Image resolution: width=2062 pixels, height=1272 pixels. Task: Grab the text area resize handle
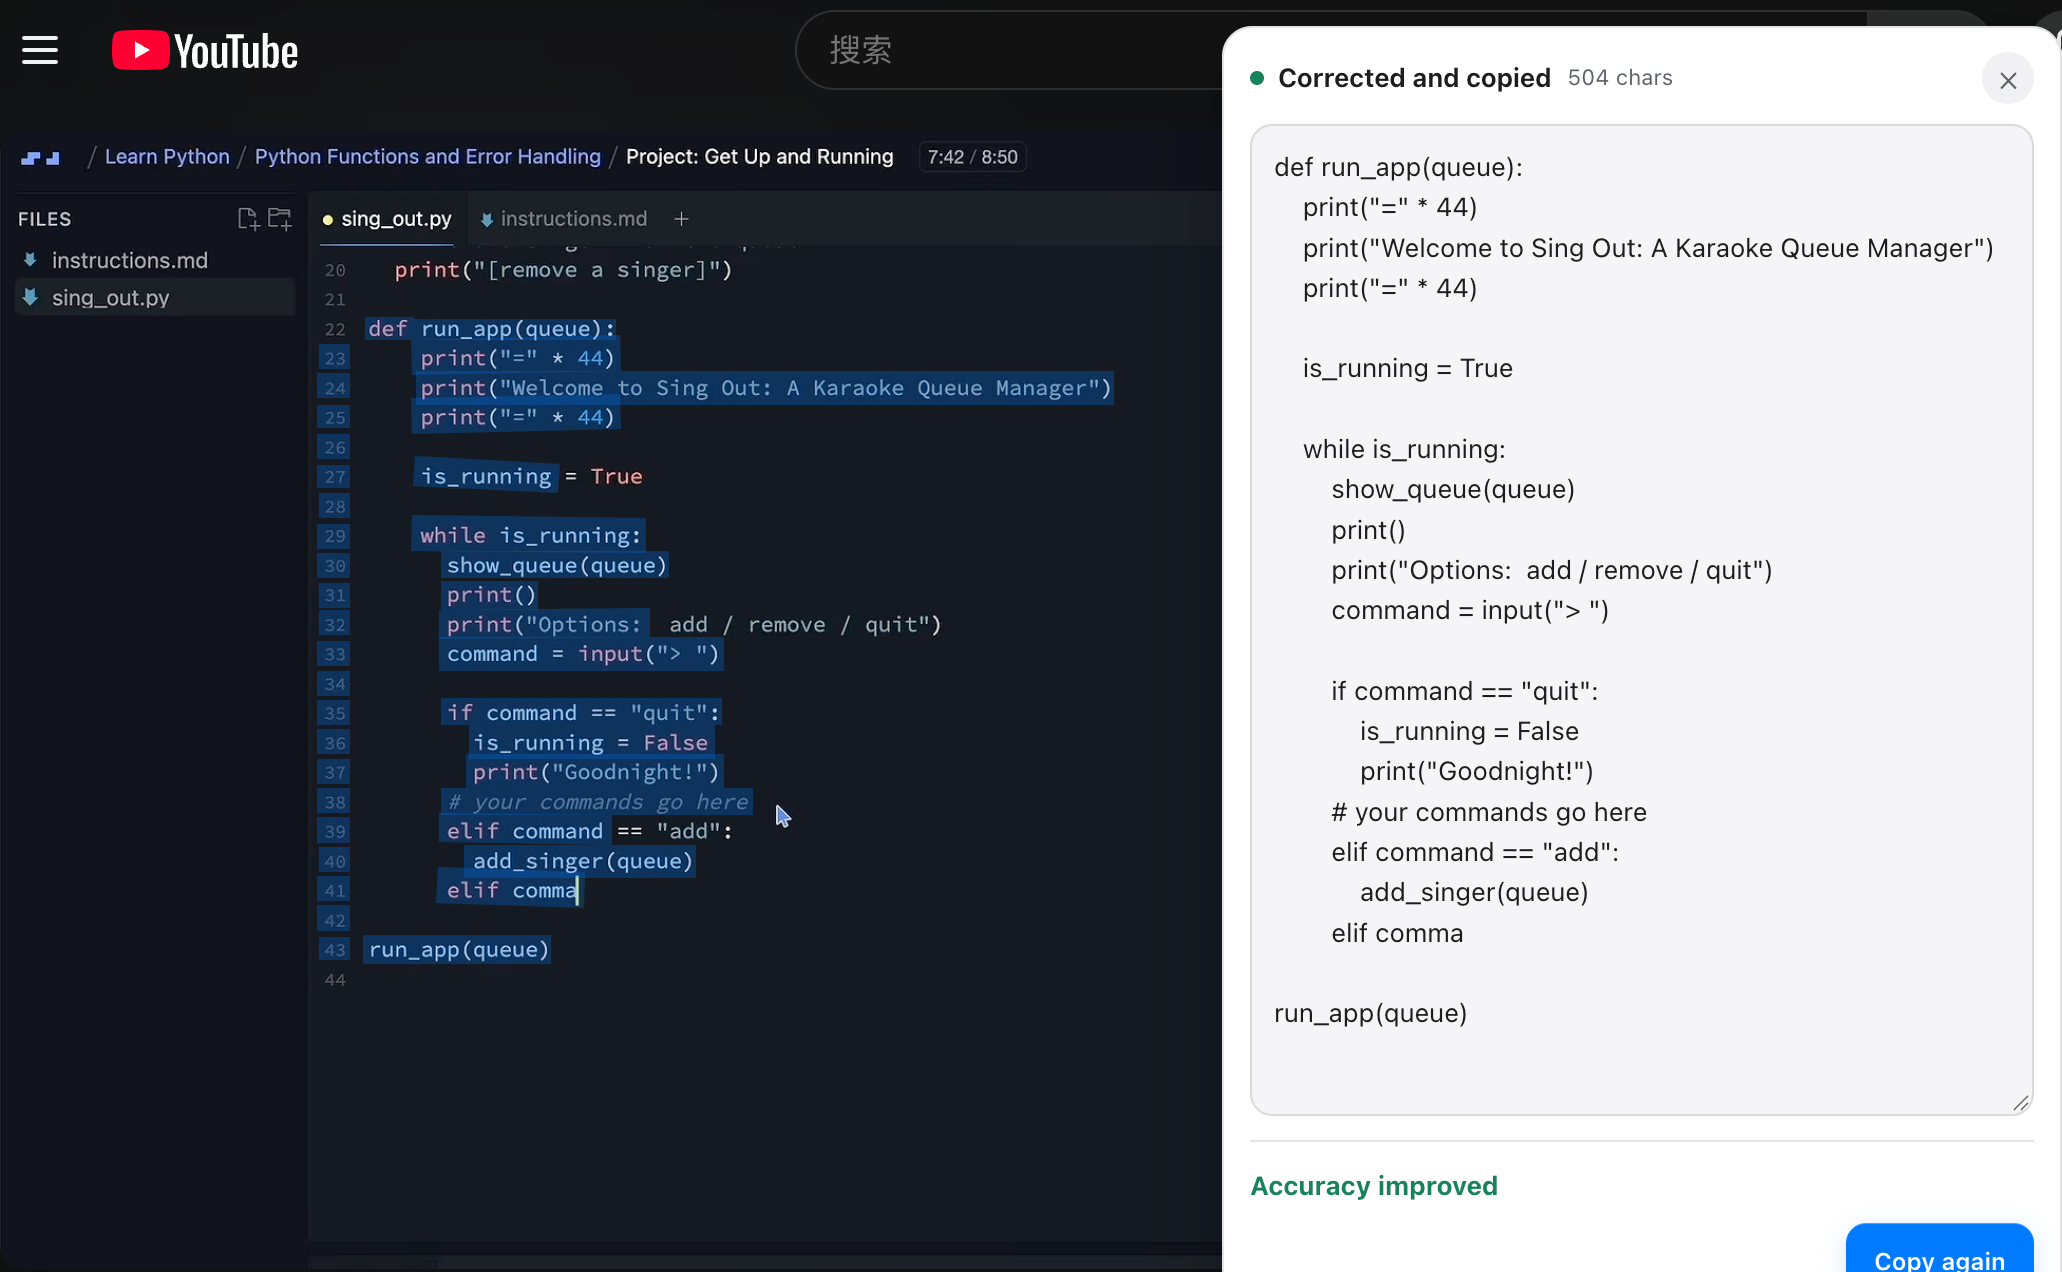click(2021, 1102)
